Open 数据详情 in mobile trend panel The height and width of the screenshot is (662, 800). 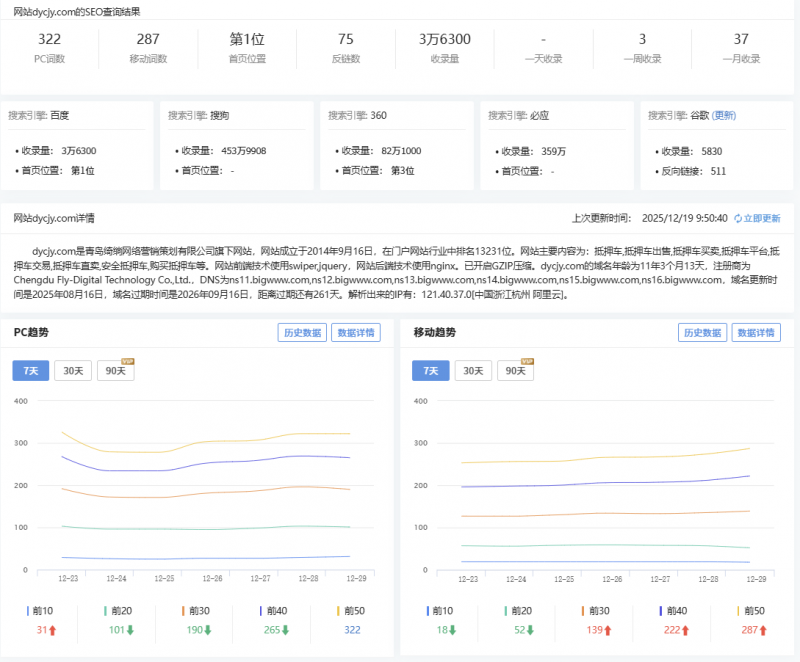tap(756, 333)
